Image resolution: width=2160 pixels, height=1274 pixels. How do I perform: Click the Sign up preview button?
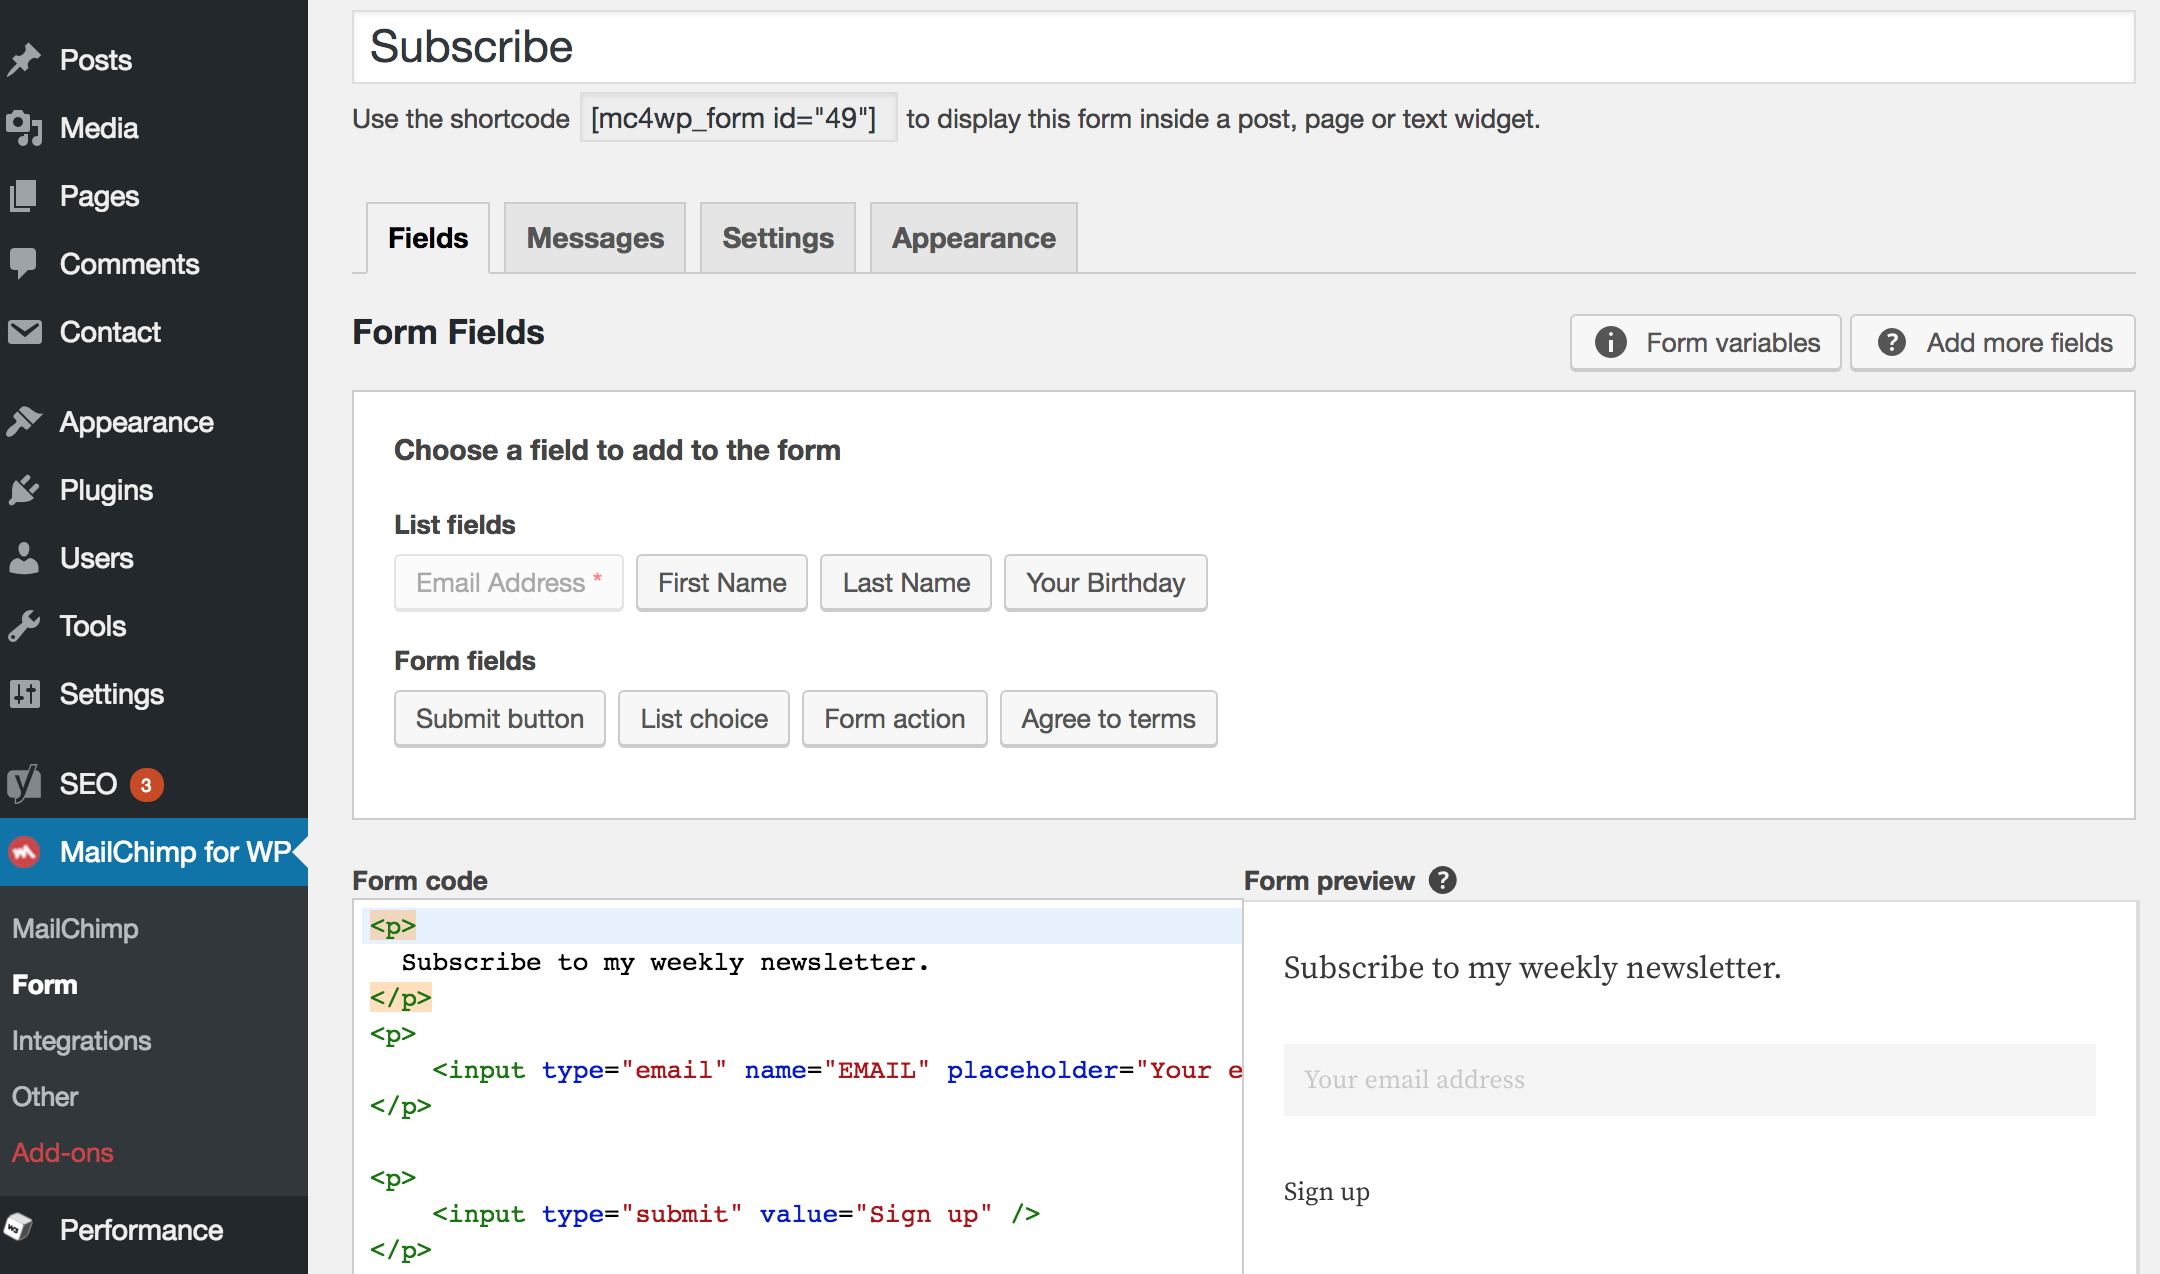1327,1192
